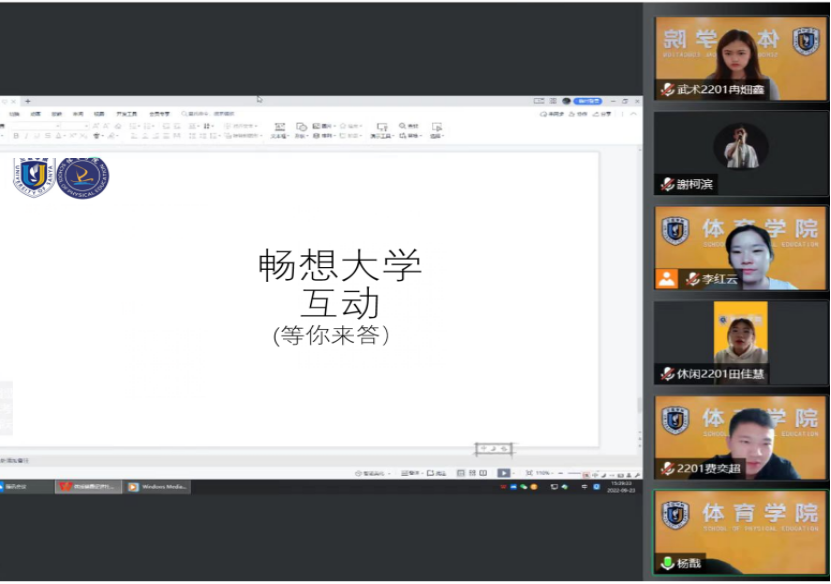Toggle 杨甜's active microphone indicator
Screen dimensions: 831x584
tap(668, 562)
